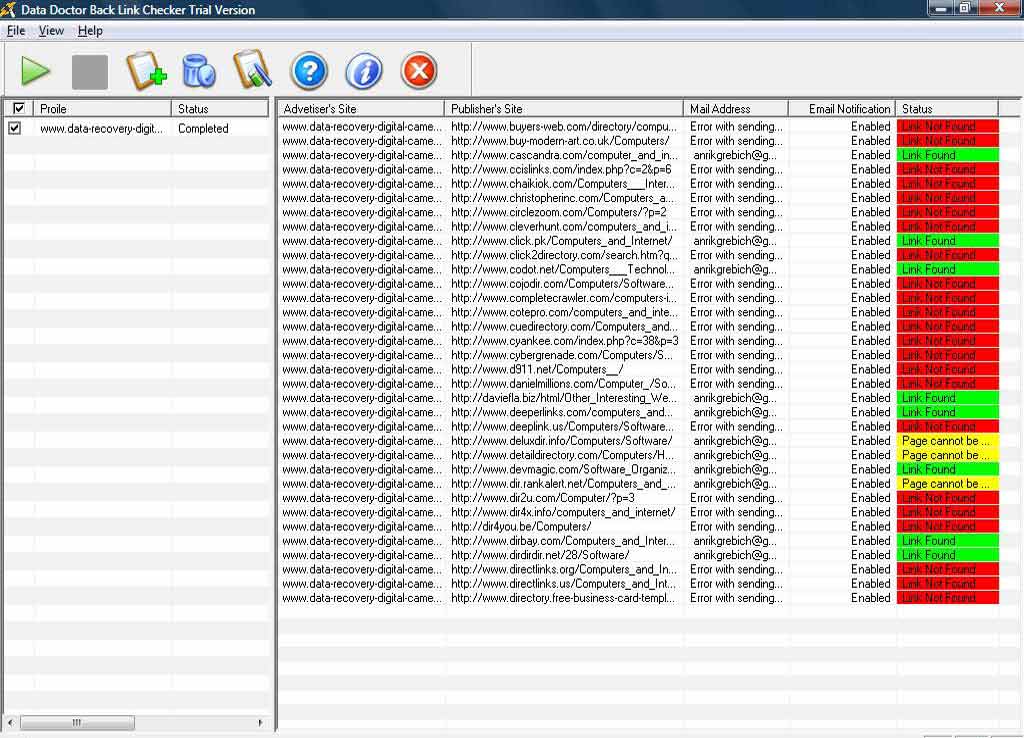Select the dir2u.com Computer row

tap(640, 498)
